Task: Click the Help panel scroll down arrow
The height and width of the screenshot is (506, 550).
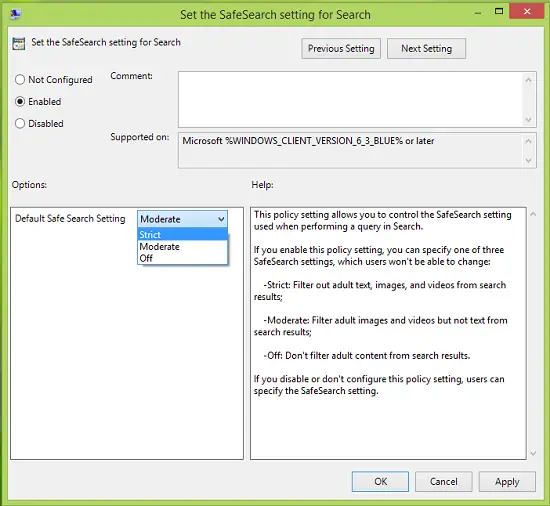Action: point(533,453)
